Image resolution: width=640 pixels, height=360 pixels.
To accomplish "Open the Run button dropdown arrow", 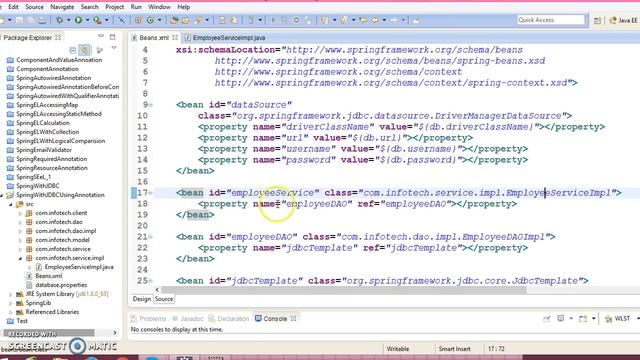I will [x=87, y=20].
